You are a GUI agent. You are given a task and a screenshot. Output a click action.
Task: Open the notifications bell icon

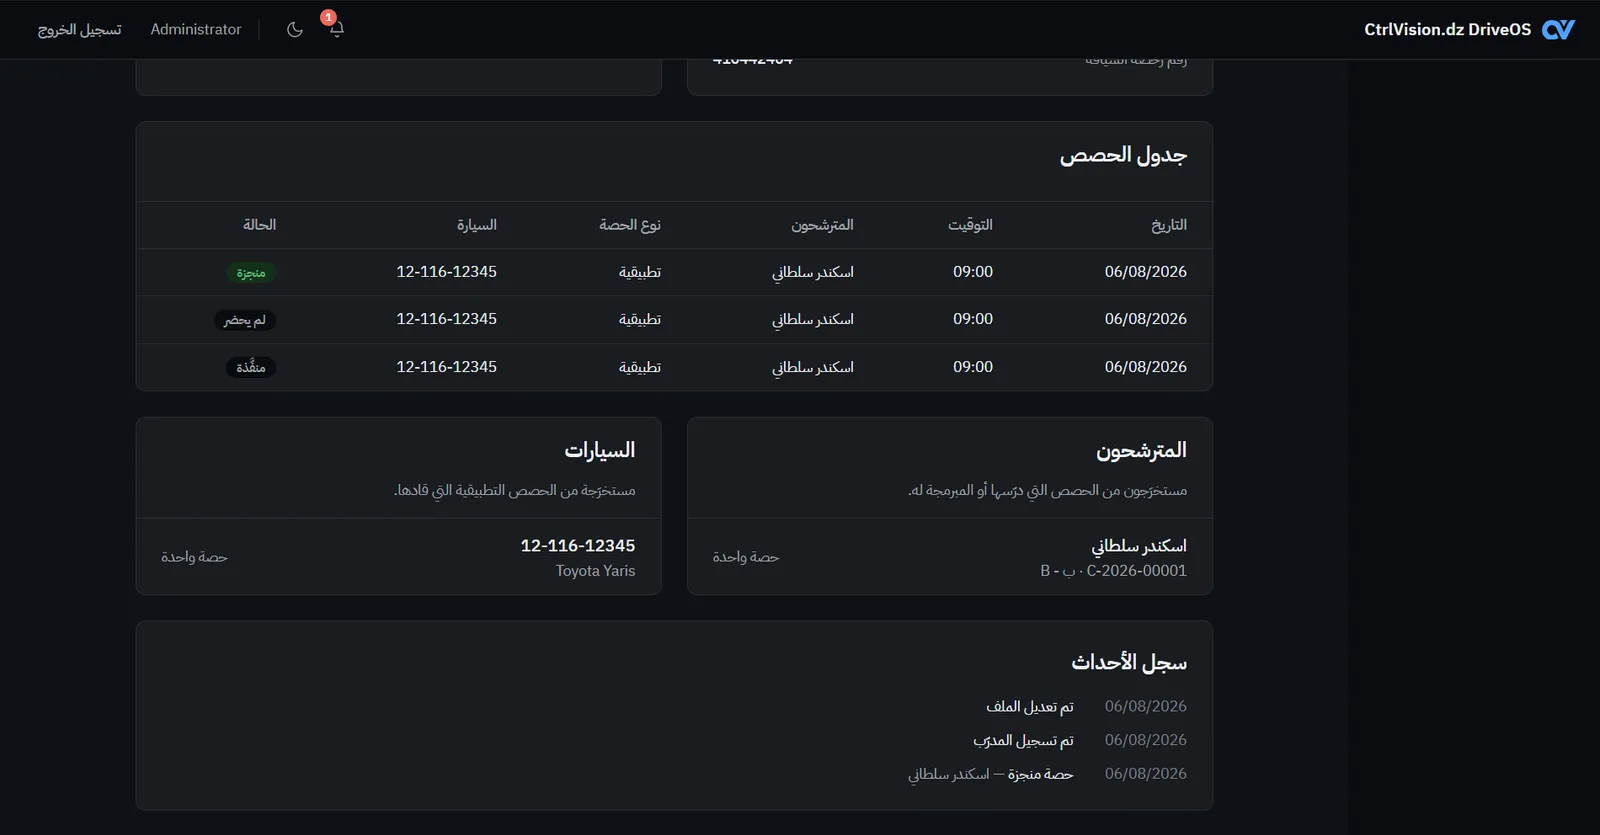pos(337,29)
